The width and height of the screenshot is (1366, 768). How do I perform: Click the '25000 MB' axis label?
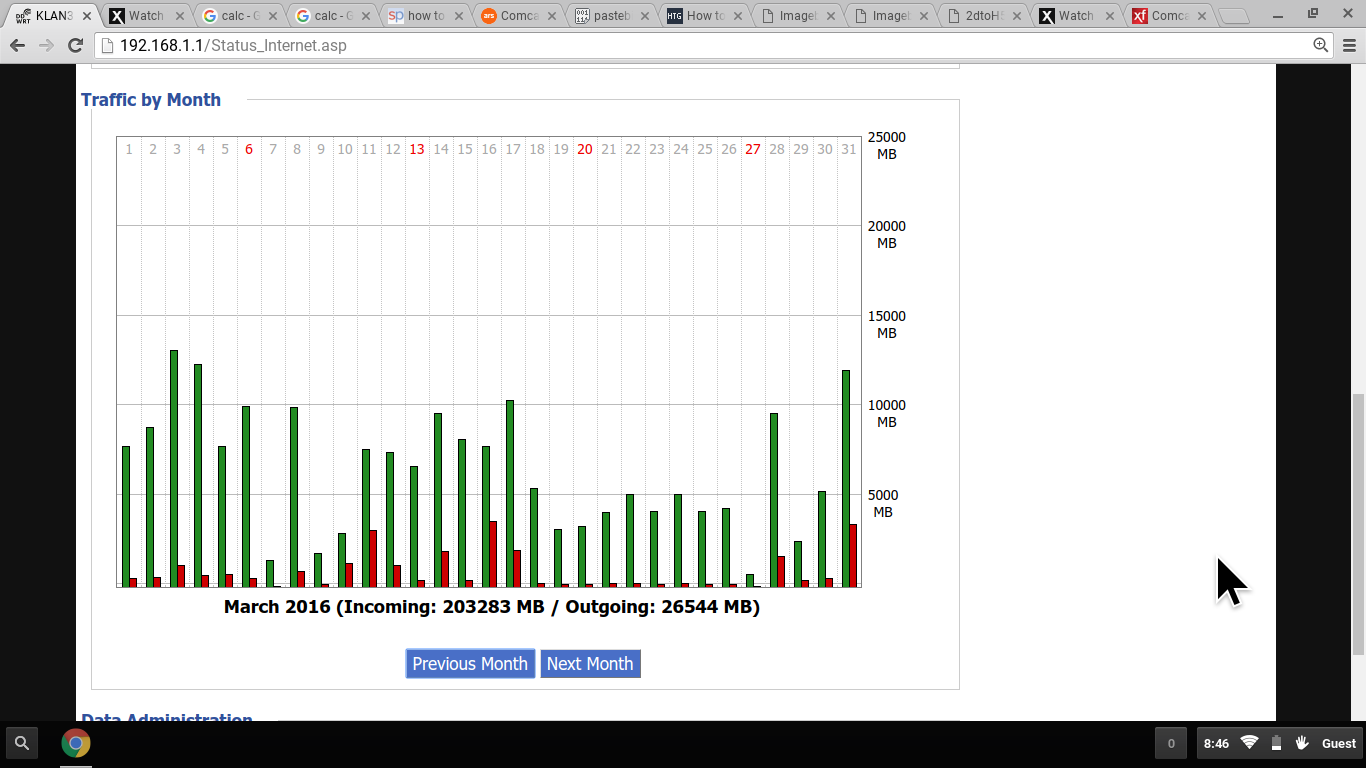[886, 146]
